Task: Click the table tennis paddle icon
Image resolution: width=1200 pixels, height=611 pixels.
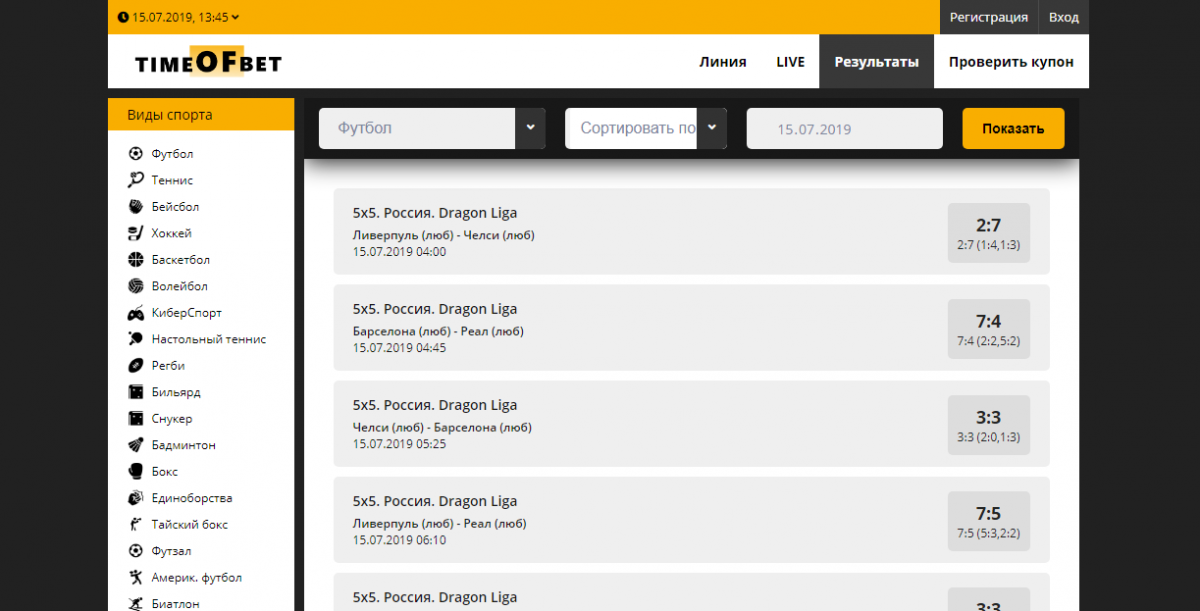Action: (136, 339)
